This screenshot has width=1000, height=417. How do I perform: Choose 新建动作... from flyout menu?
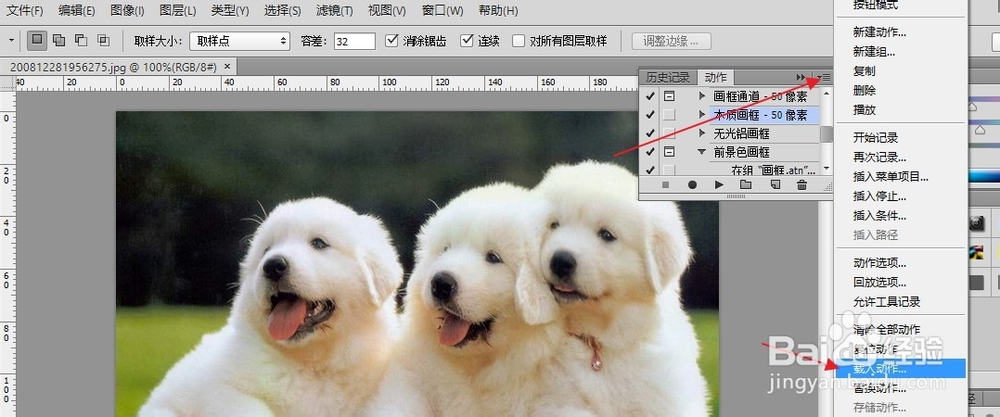[x=879, y=32]
